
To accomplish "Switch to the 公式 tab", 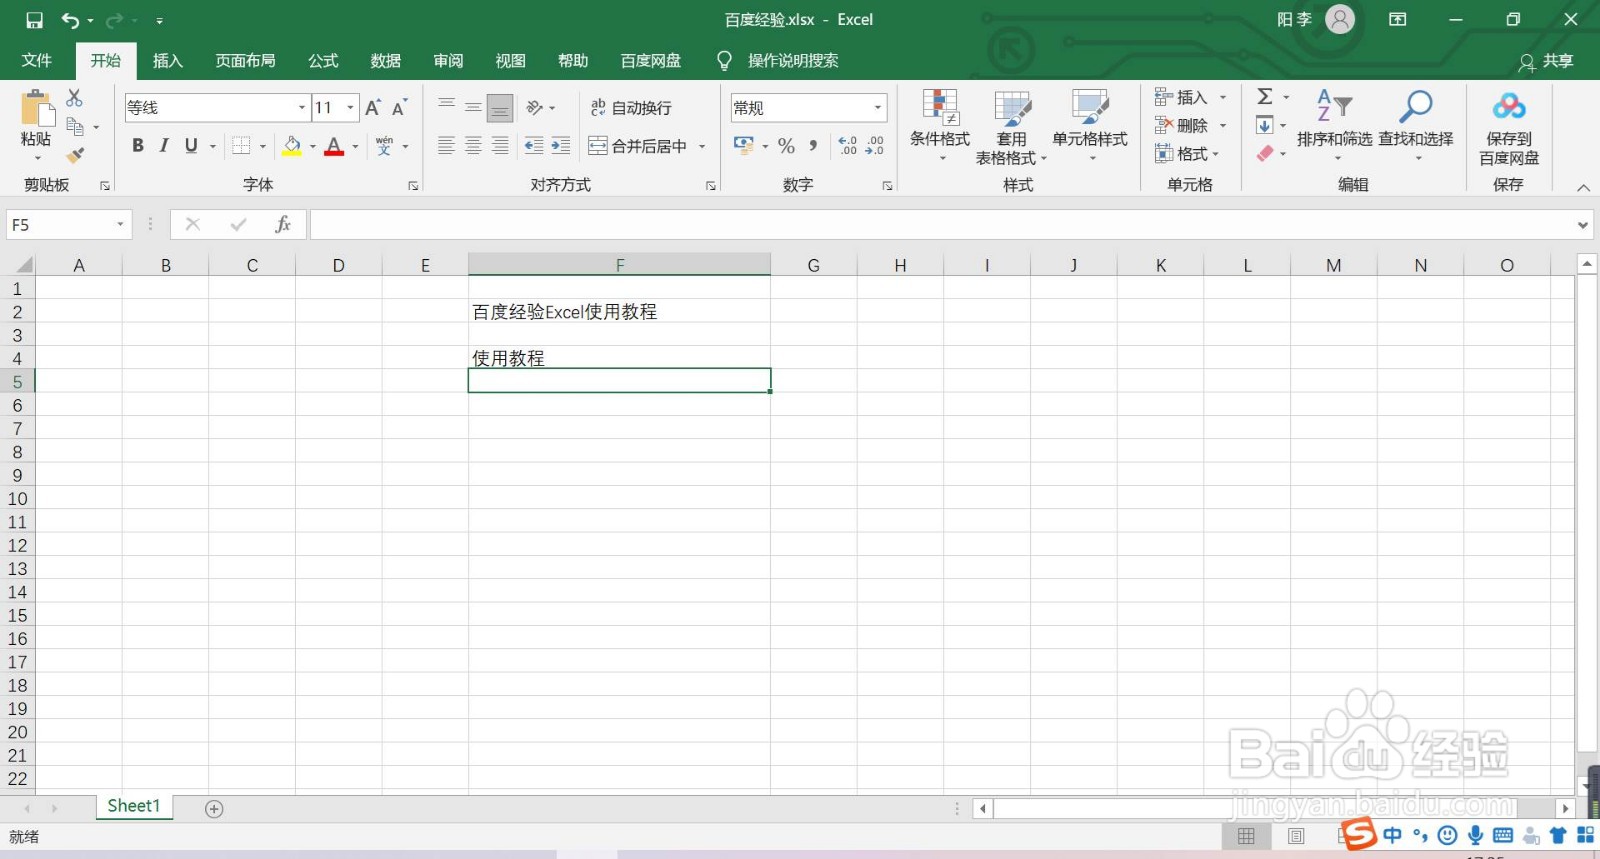I will [323, 60].
